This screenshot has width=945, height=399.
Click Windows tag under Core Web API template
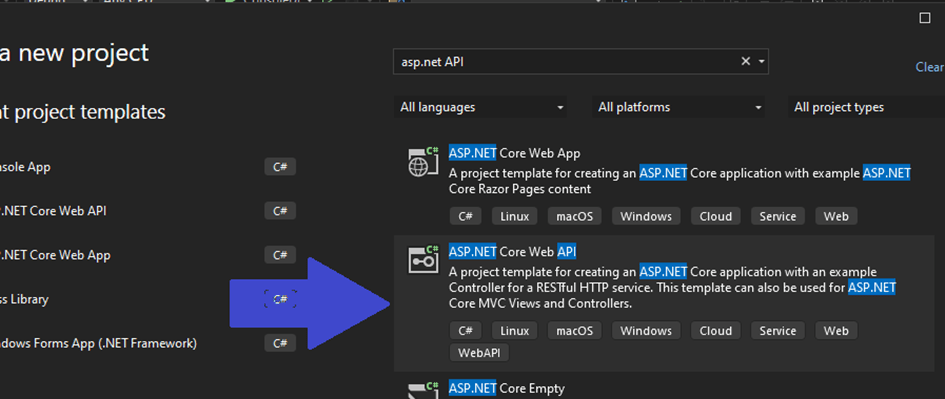point(646,330)
